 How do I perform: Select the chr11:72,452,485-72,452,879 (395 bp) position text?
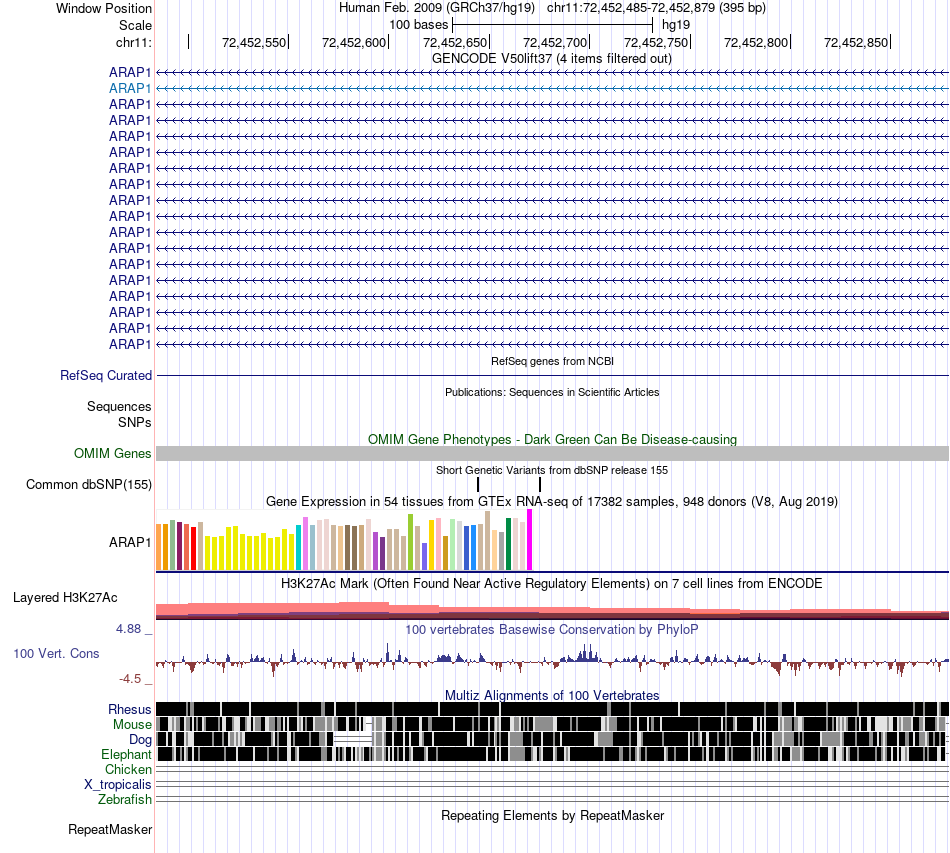(x=656, y=8)
